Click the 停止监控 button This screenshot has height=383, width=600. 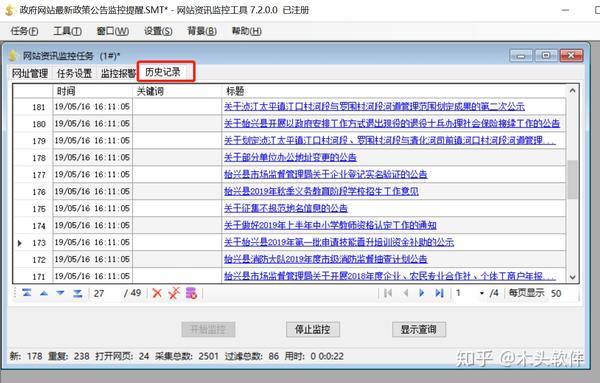tap(313, 329)
